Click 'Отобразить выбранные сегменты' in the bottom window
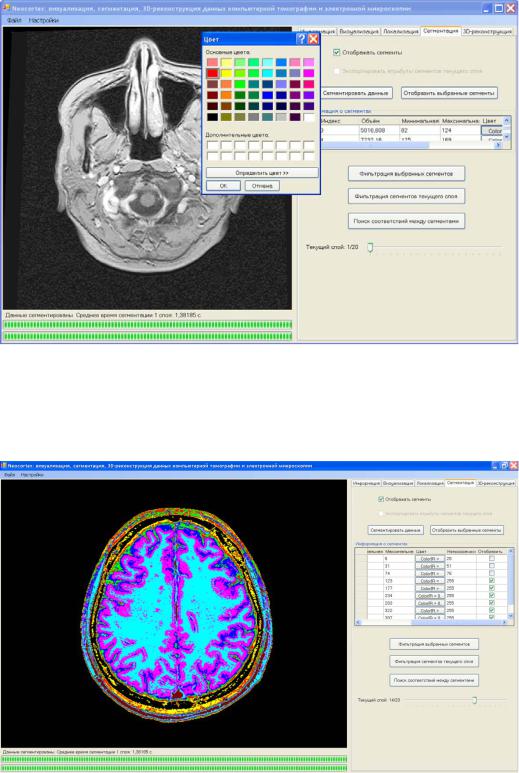519x773 pixels. (467, 530)
